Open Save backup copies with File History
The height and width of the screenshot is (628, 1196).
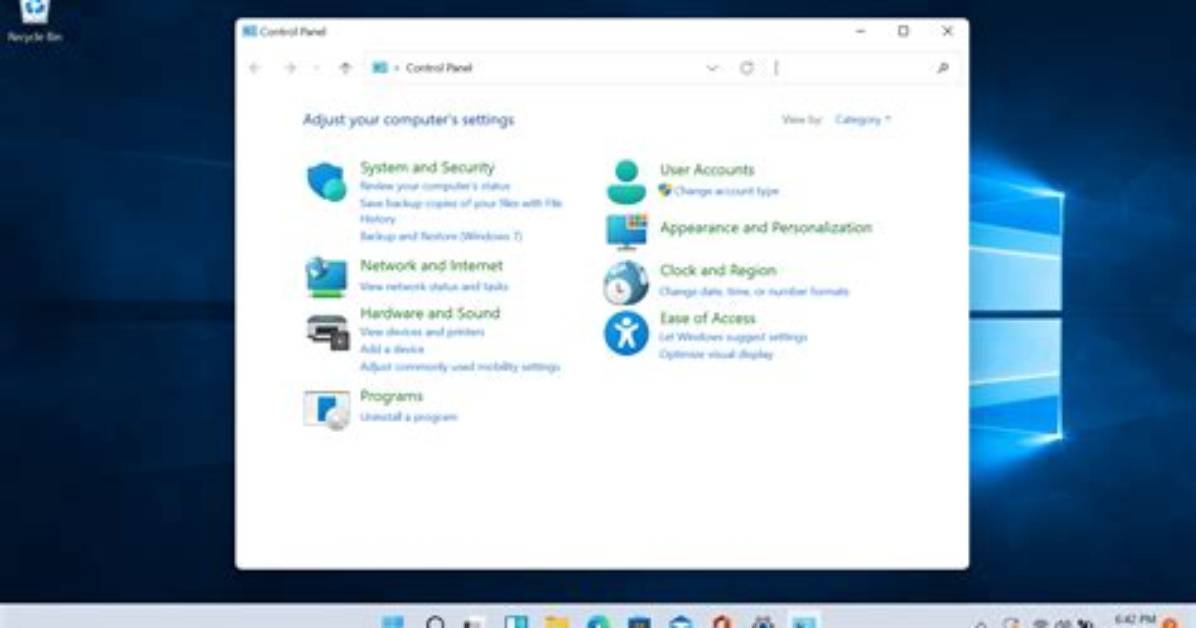[461, 211]
